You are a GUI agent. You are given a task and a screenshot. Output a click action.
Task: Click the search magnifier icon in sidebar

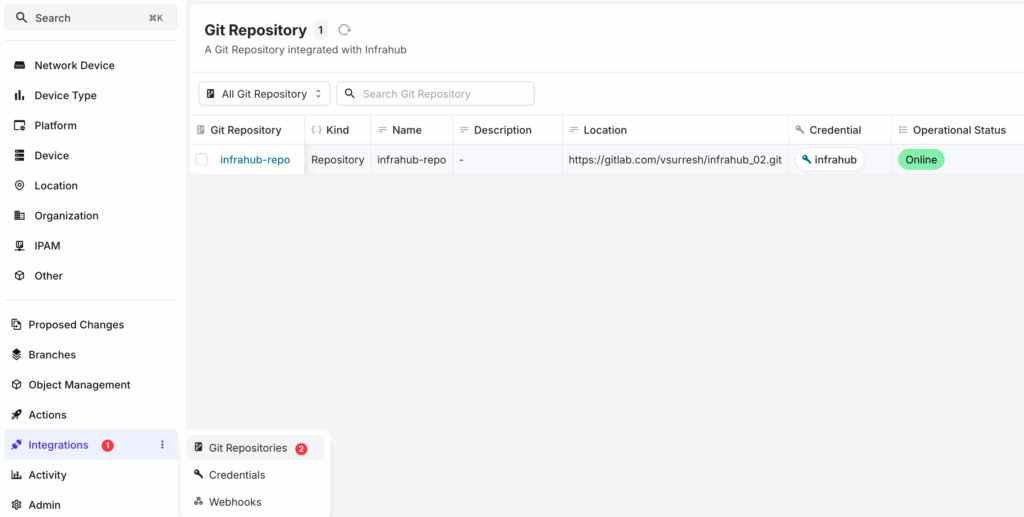[x=22, y=18]
